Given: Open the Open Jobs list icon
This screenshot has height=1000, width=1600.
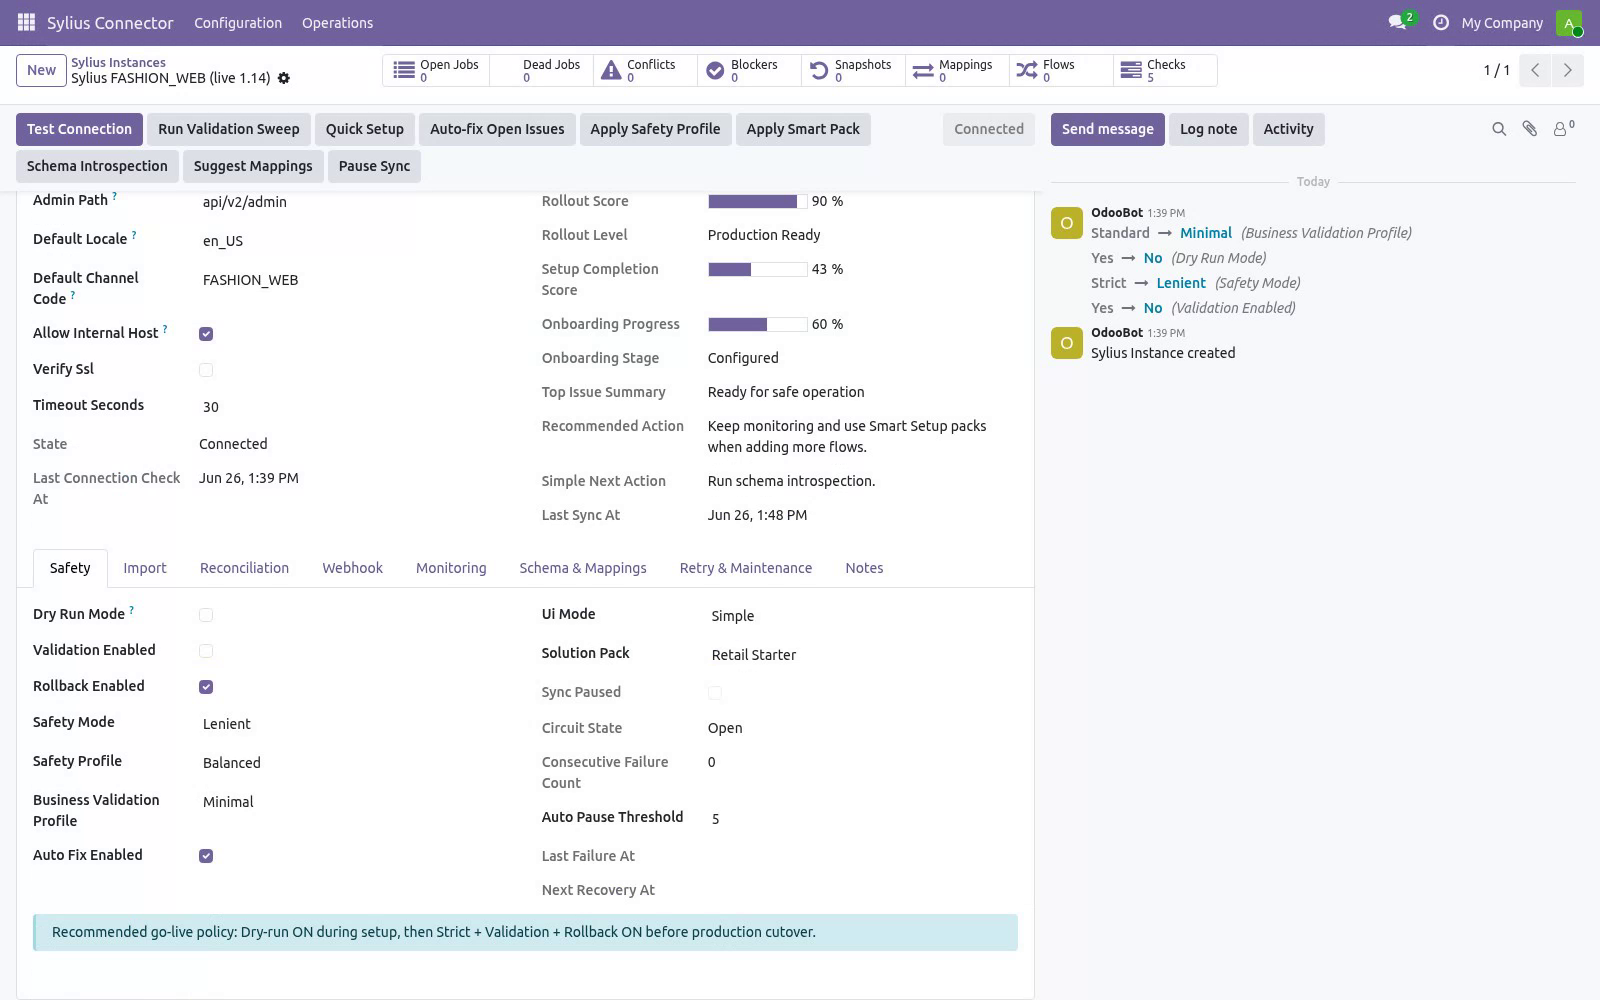Looking at the screenshot, I should coord(404,70).
